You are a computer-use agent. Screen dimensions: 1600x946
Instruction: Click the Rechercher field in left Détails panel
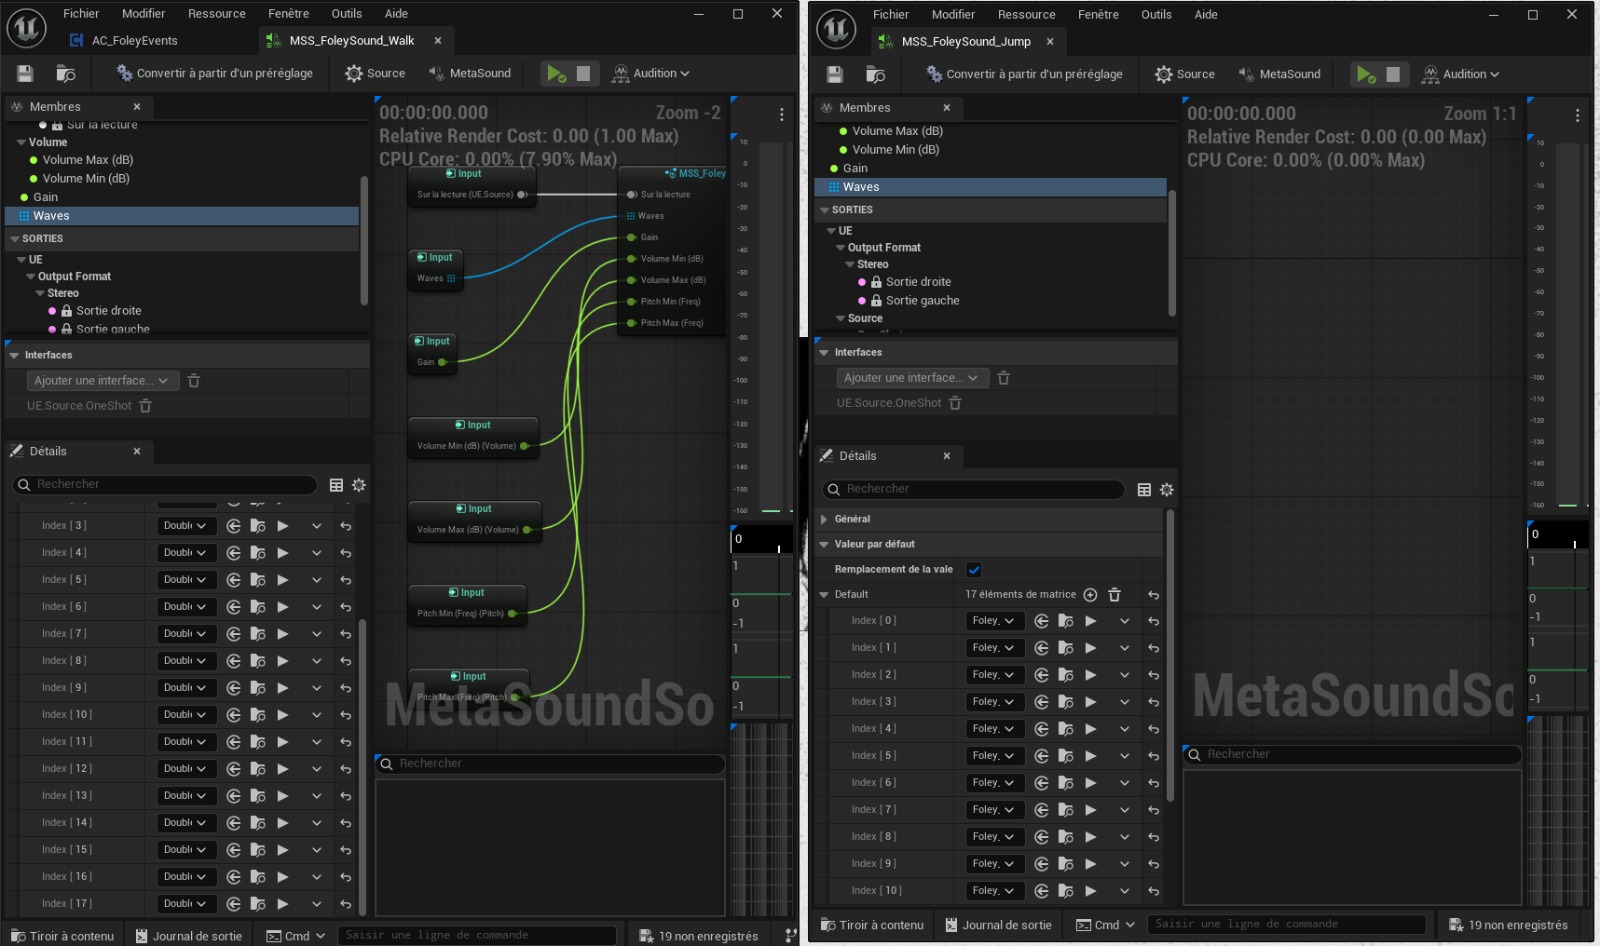(170, 484)
